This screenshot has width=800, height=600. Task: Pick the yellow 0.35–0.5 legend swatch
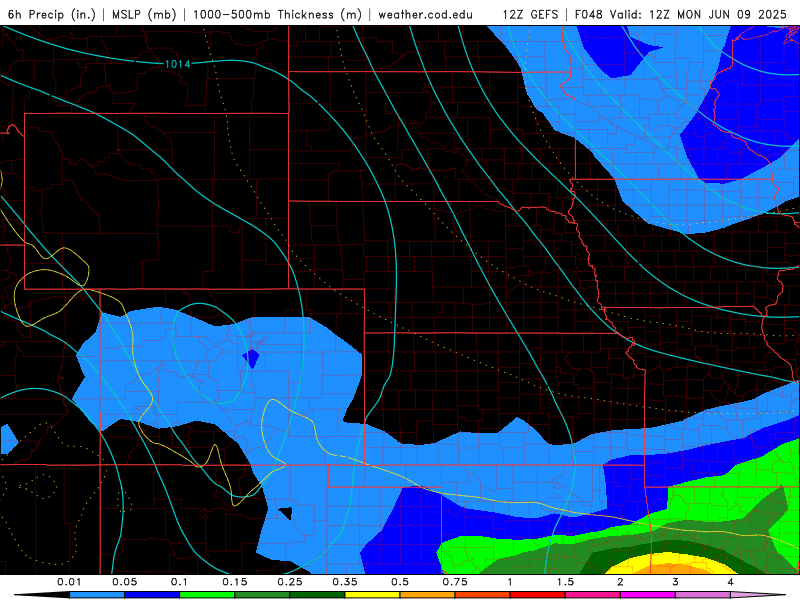coord(372,595)
